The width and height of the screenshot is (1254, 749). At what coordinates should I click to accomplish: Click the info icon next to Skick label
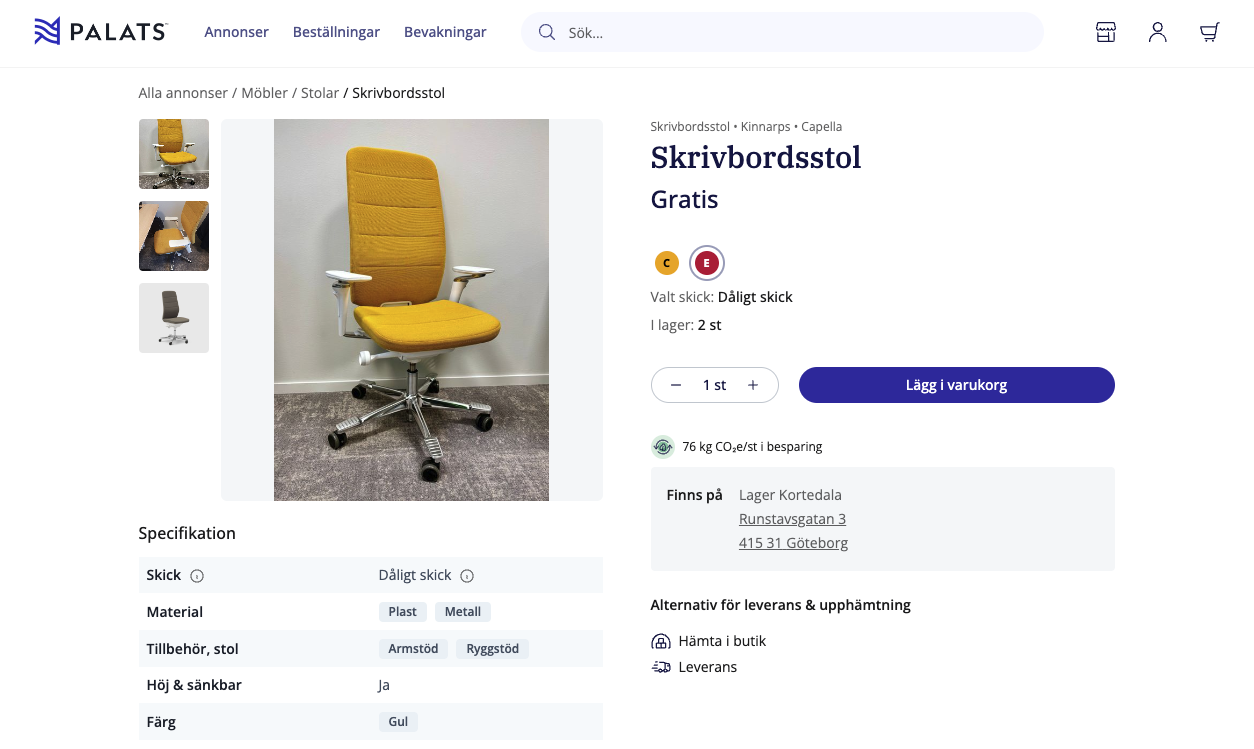(x=197, y=576)
